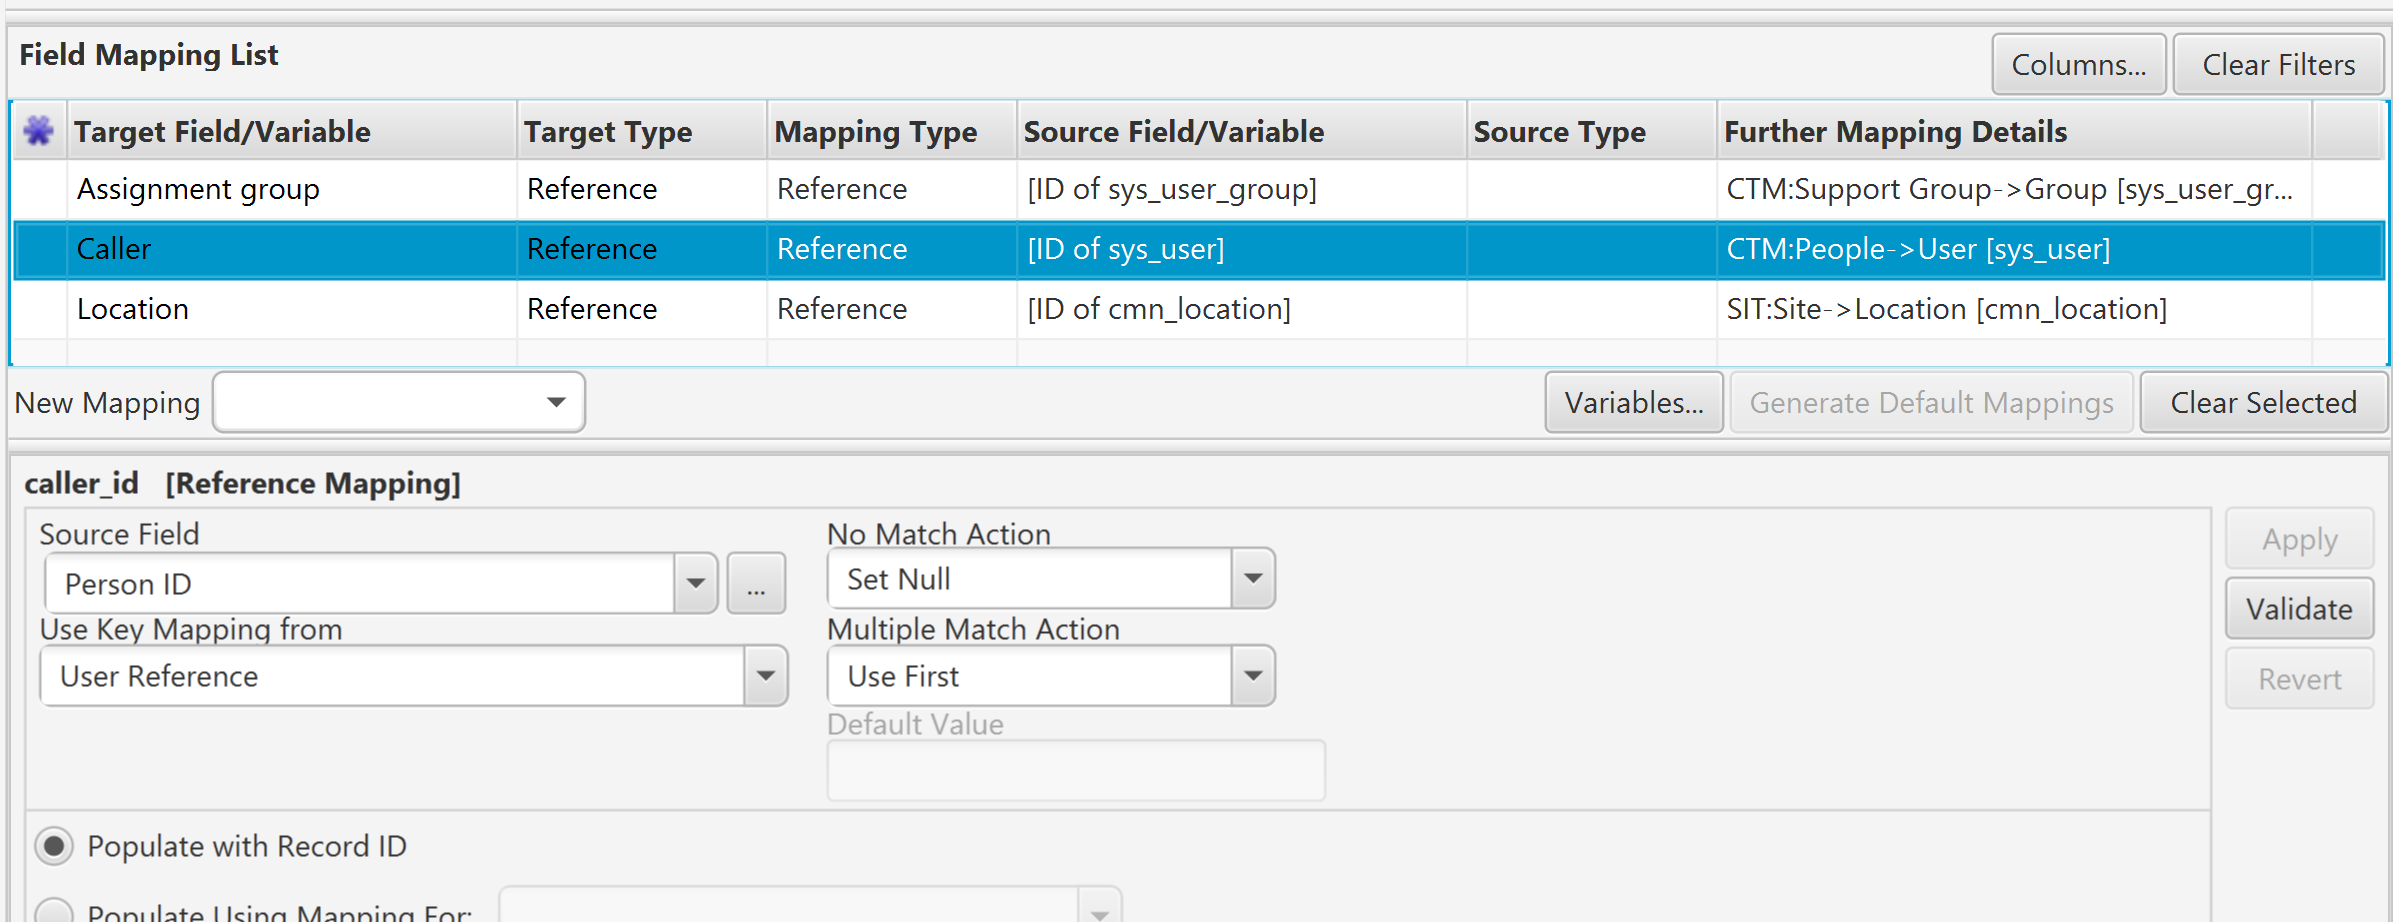Select the Populate with Record ID radio button

54,846
